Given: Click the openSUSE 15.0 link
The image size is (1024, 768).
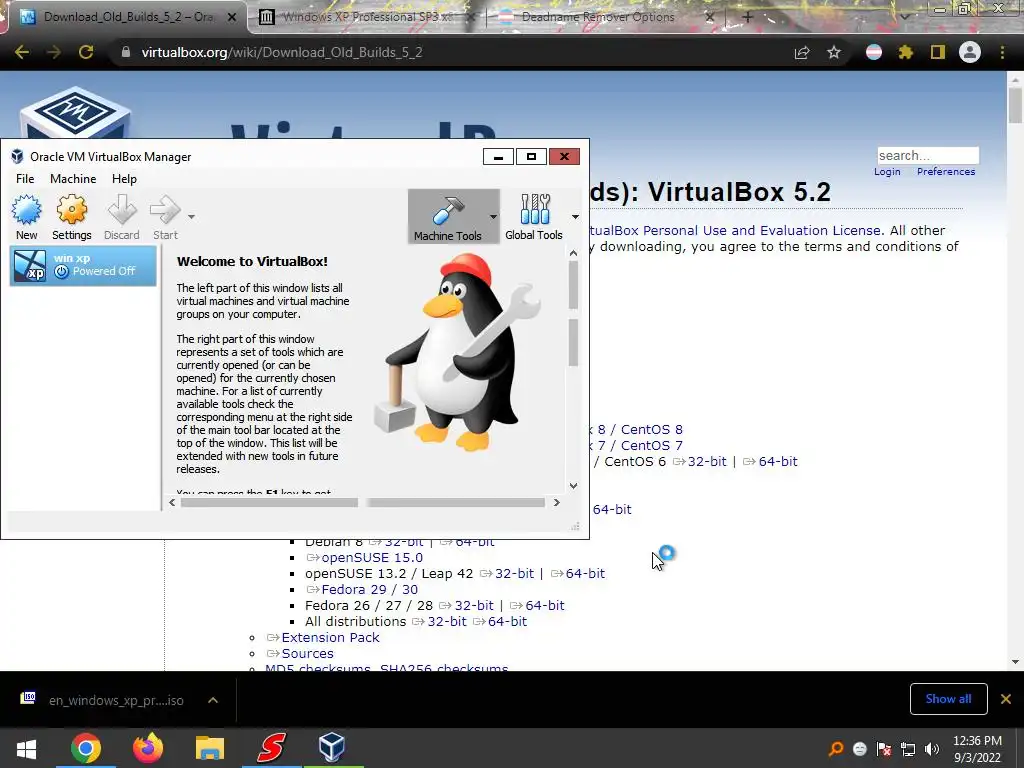Looking at the screenshot, I should click(x=372, y=558).
